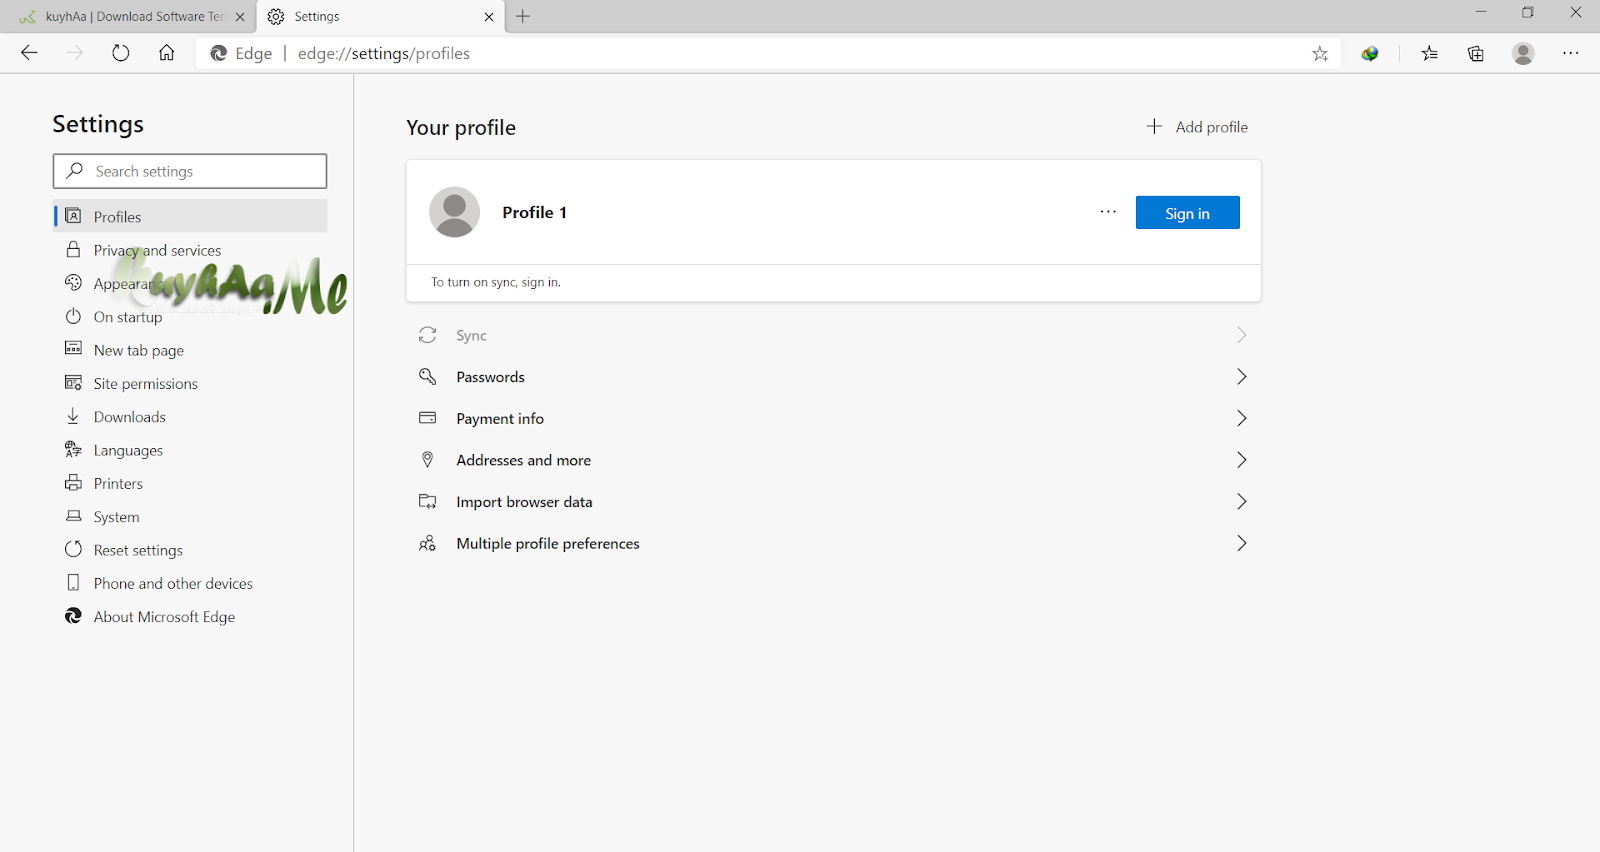Click the Refresh page icon

[x=121, y=53]
